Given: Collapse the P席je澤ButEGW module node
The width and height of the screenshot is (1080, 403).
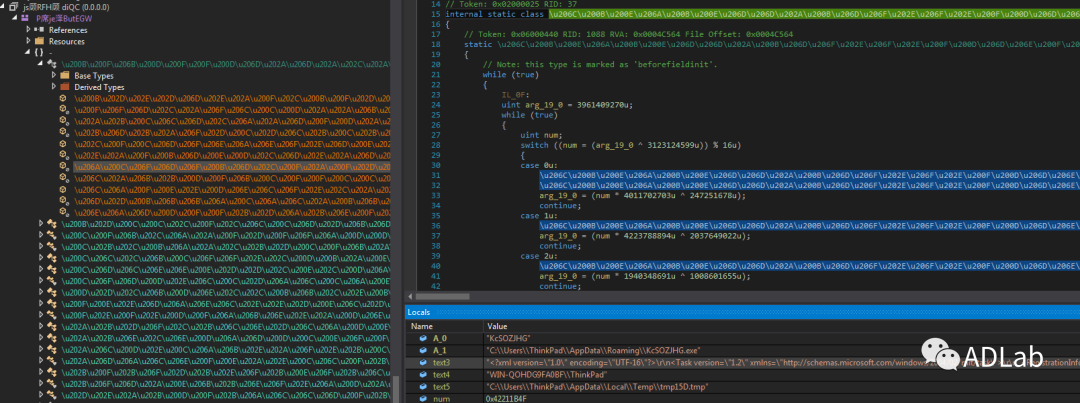Looking at the screenshot, I should [15, 18].
